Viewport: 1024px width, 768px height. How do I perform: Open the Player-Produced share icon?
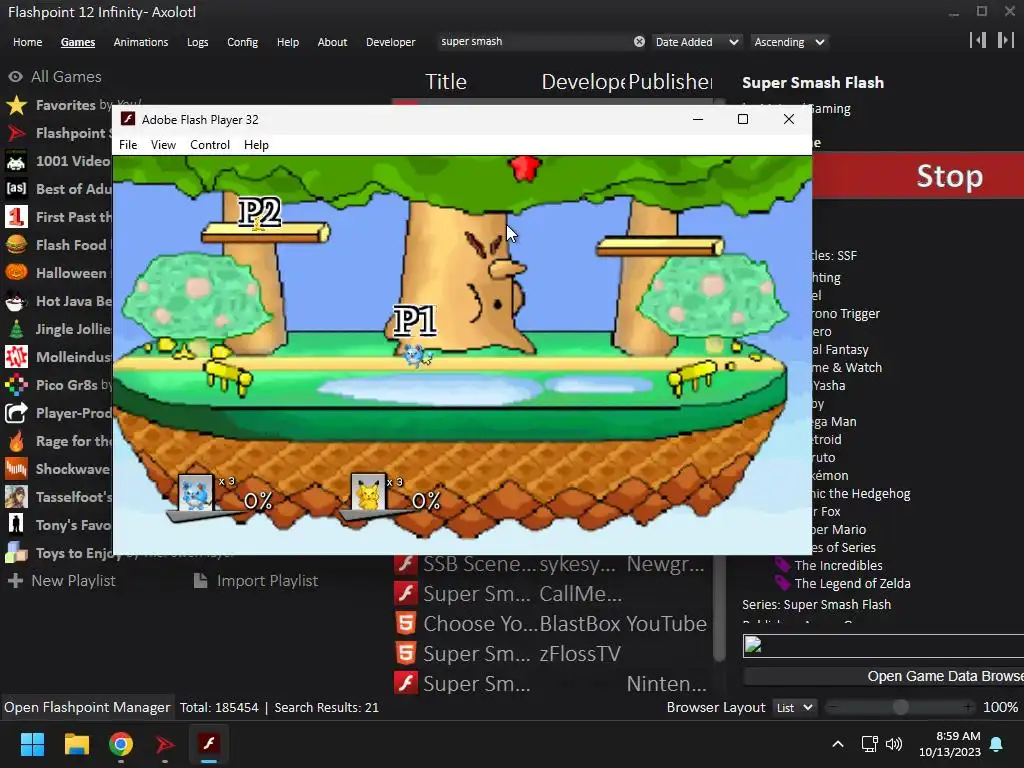(16, 413)
